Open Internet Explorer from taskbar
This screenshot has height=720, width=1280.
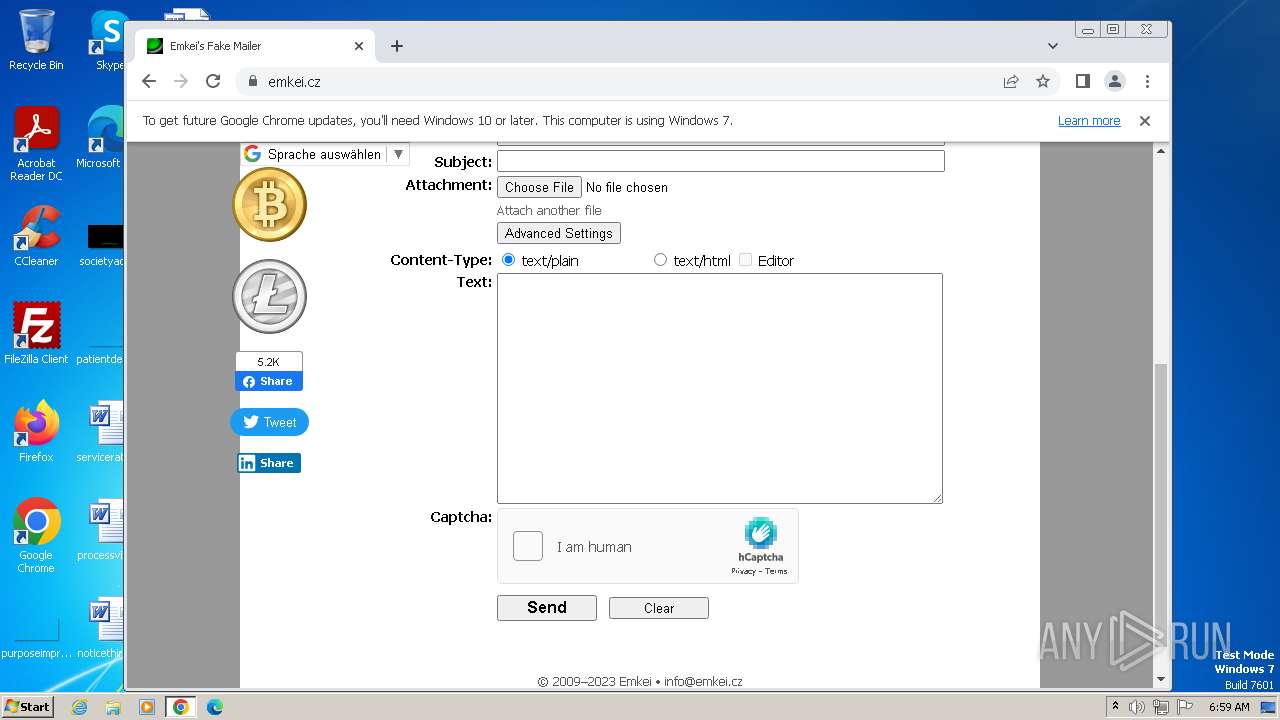click(80, 707)
